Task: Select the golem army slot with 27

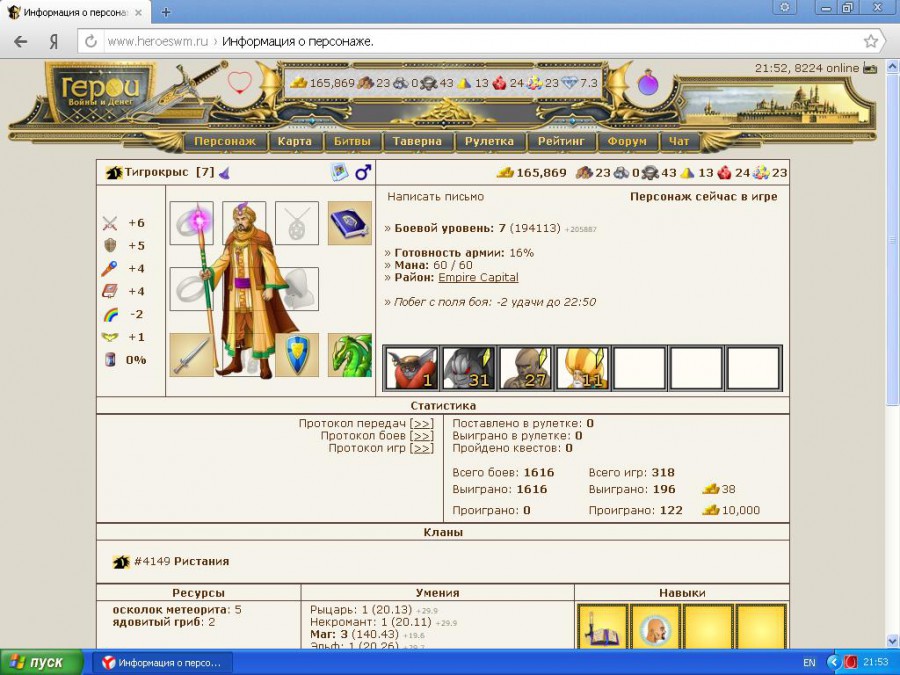Action: pyautogui.click(x=525, y=368)
